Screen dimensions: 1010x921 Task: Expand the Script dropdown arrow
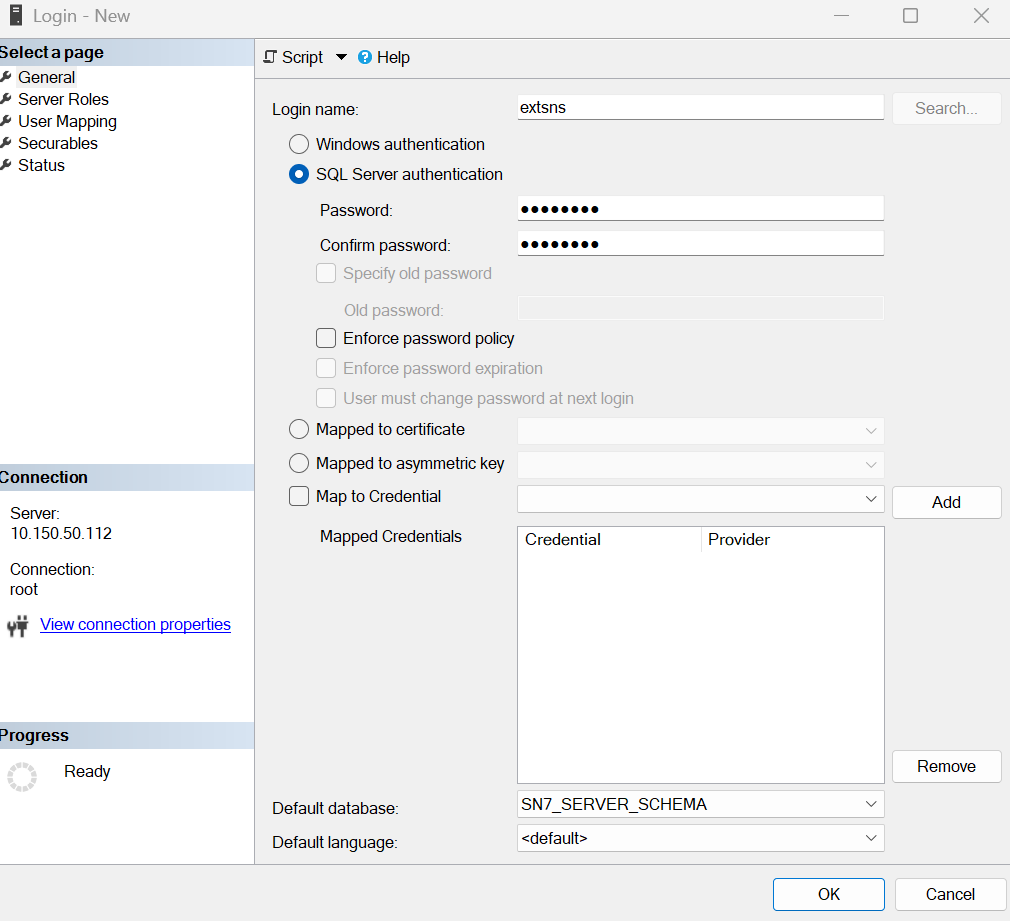click(x=342, y=57)
